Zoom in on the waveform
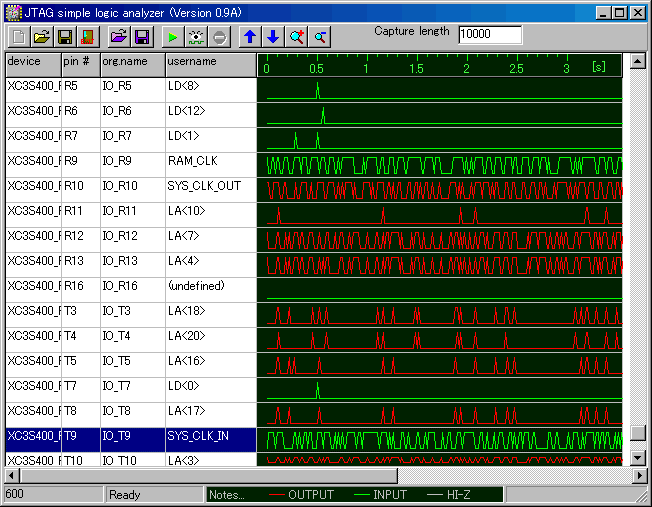Screen dimensions: 652x507 (x=296, y=37)
